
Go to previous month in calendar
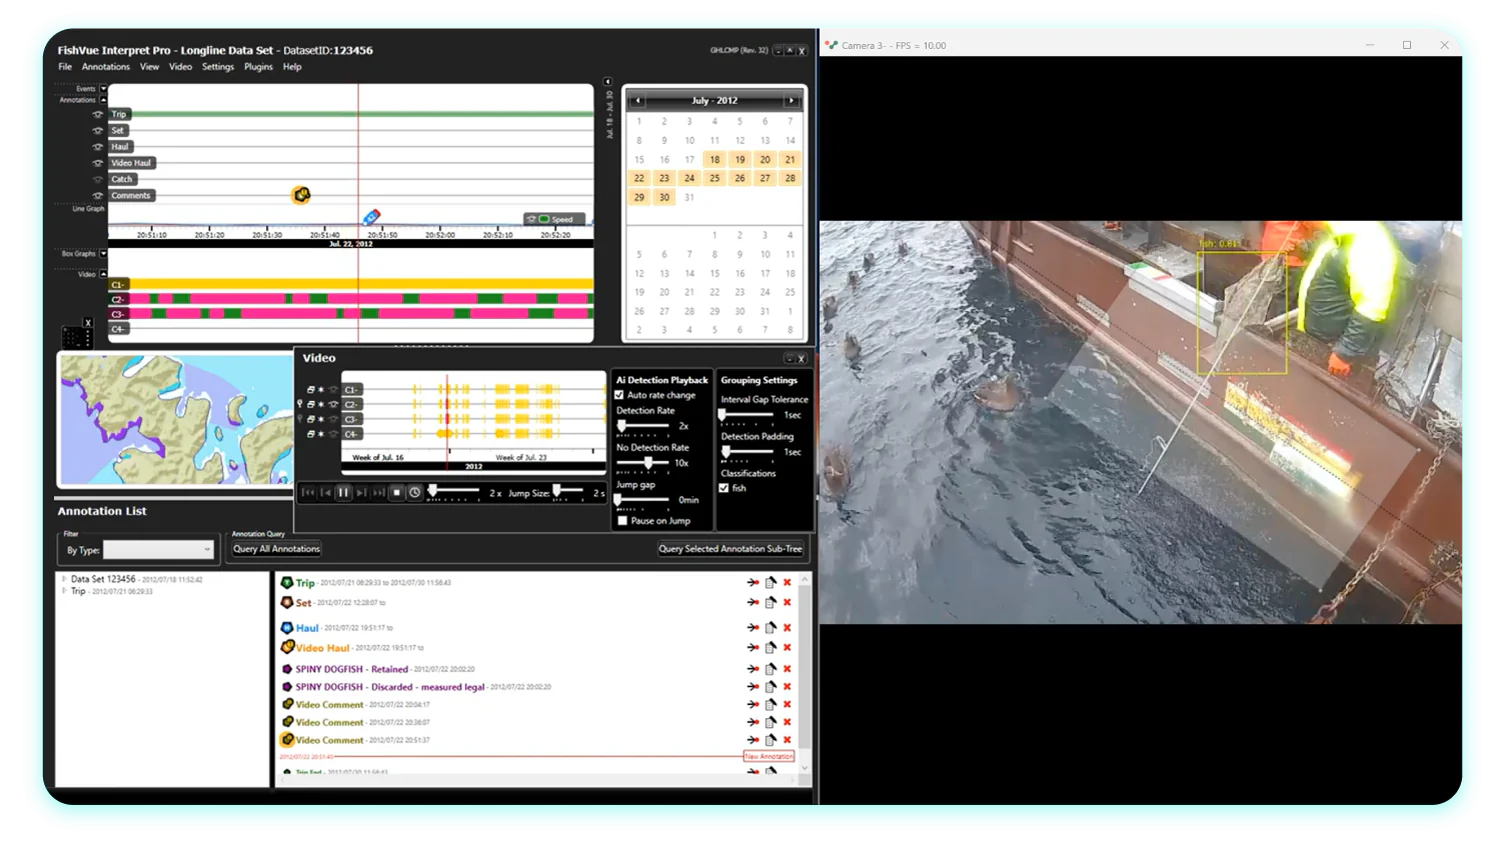tap(637, 100)
